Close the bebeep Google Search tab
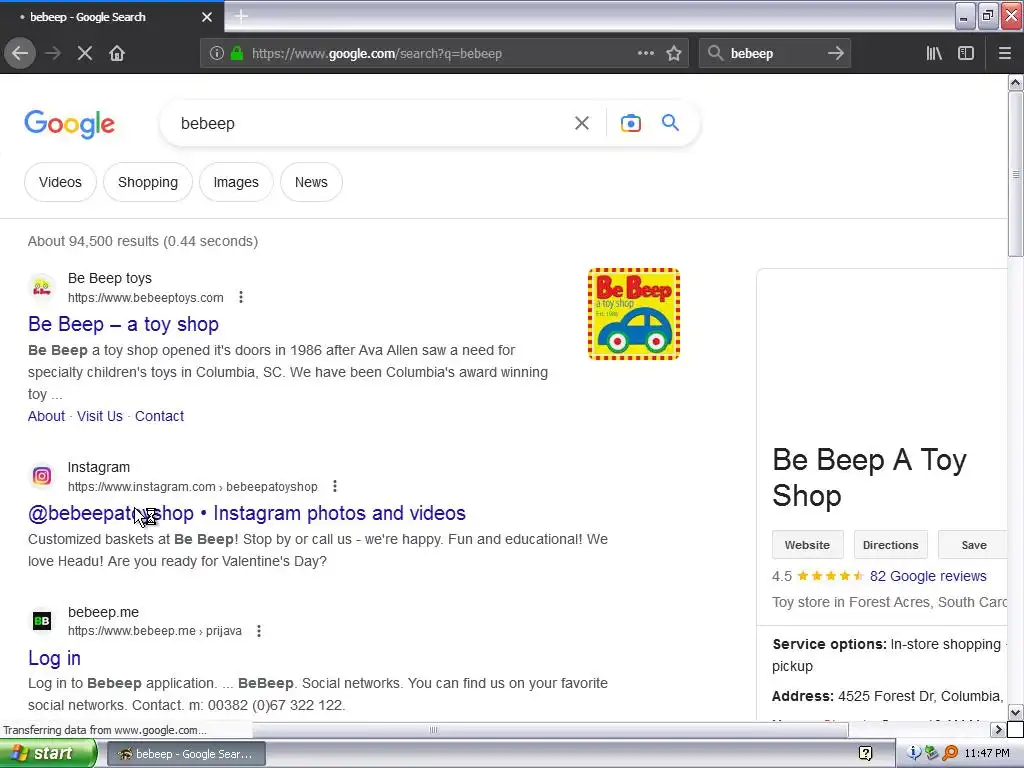The height and width of the screenshot is (768, 1024). point(207,17)
